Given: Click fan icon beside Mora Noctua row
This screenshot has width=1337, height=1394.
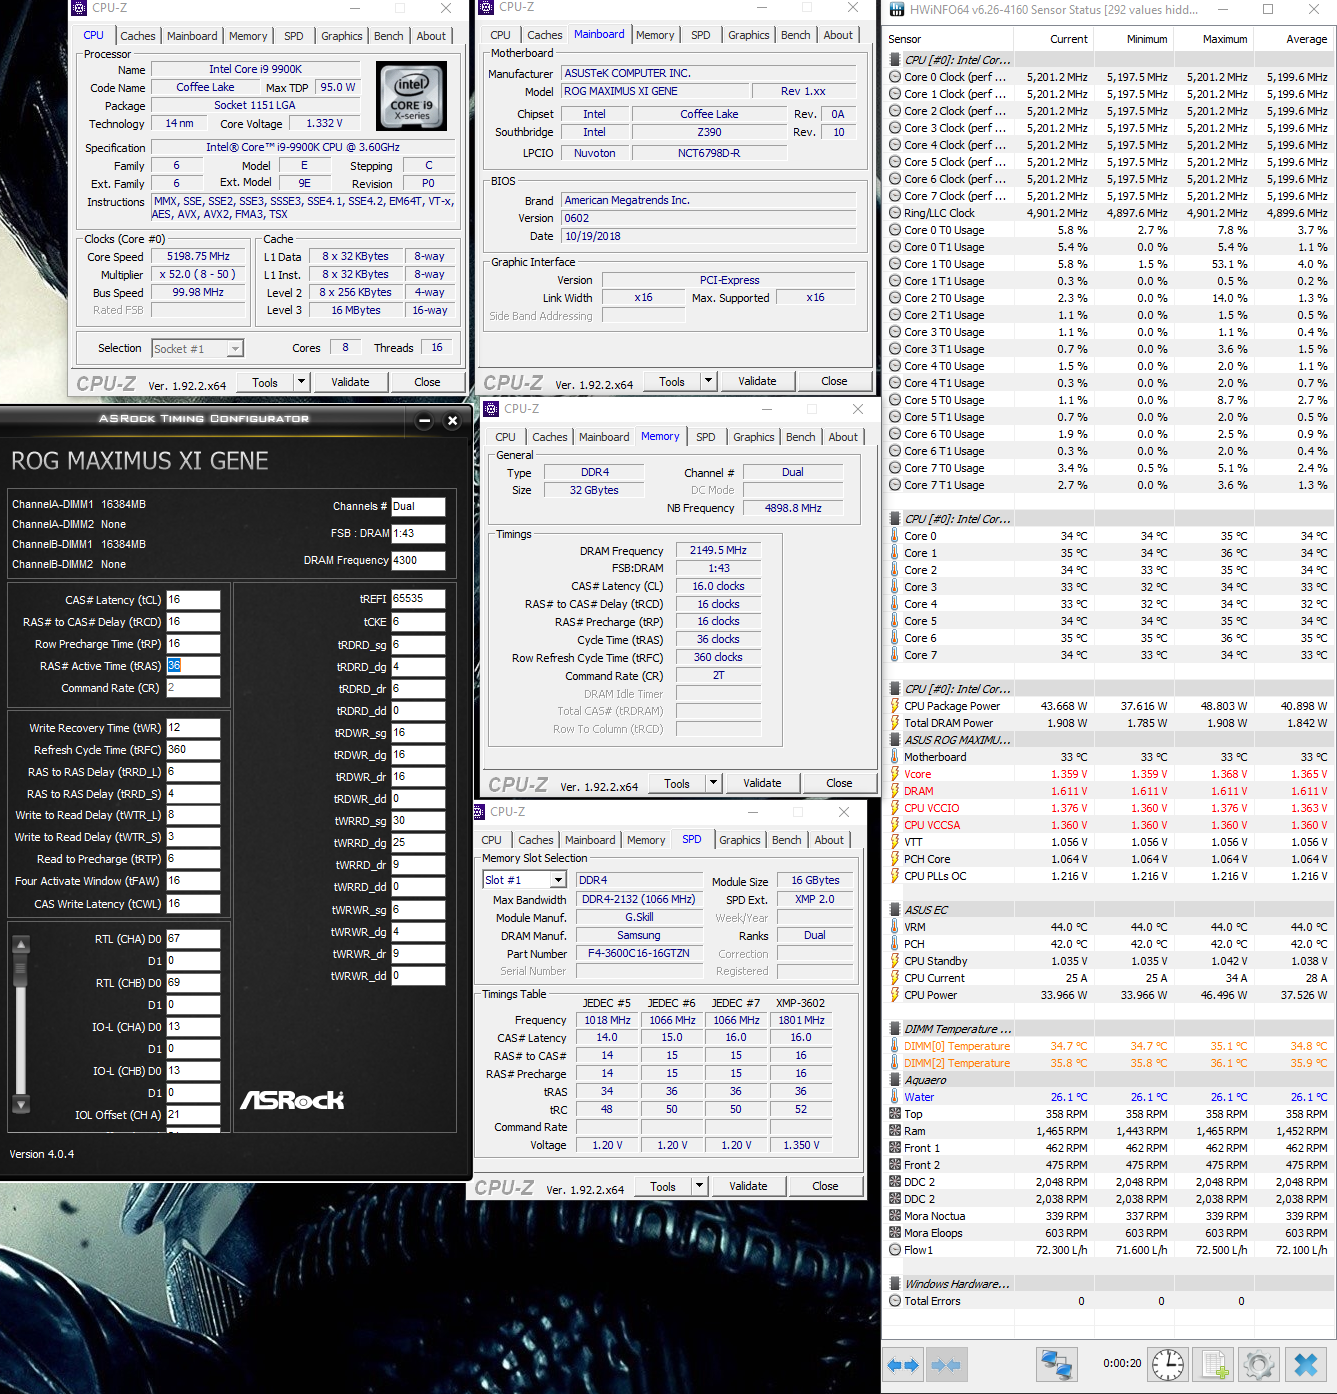Looking at the screenshot, I should (x=895, y=1216).
